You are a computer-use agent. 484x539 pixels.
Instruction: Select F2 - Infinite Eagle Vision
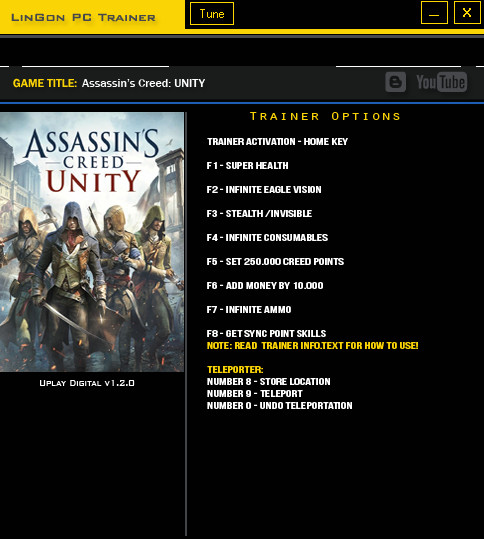point(264,190)
